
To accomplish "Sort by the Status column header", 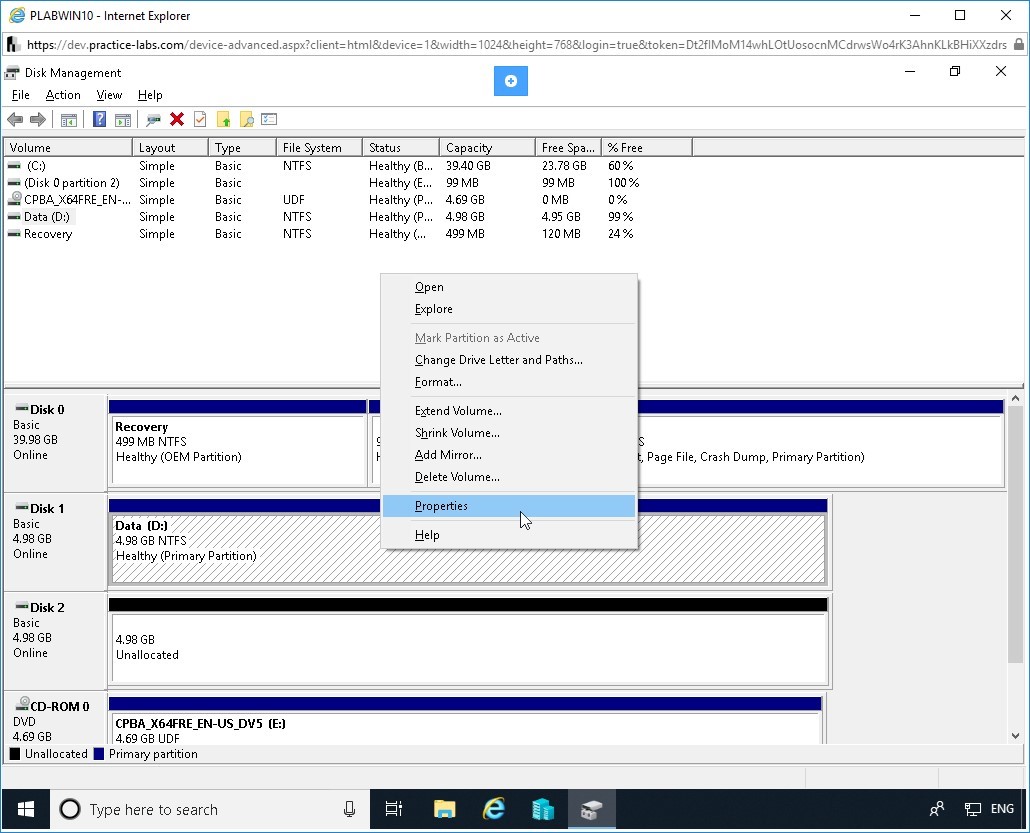I will pos(401,148).
